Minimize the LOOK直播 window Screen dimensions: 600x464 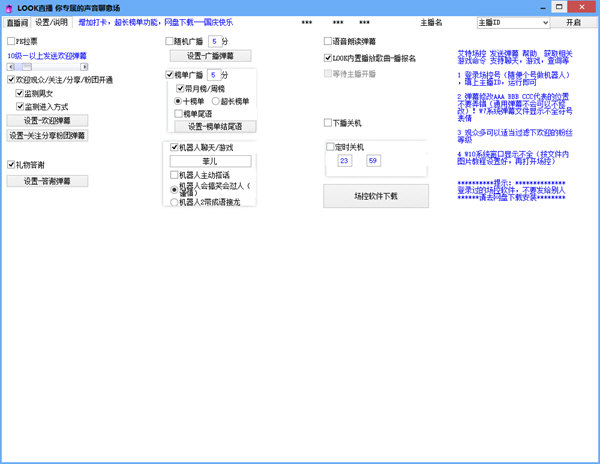click(543, 8)
